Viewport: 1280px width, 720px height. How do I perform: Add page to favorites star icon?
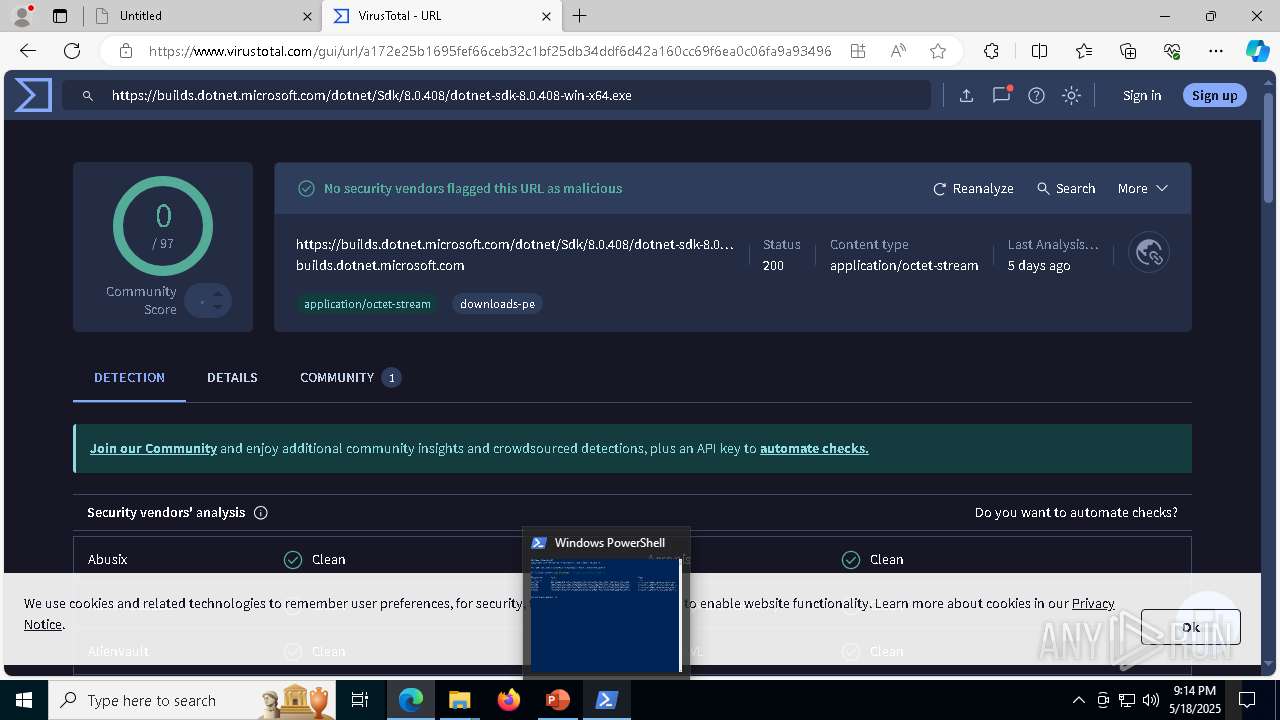937,51
